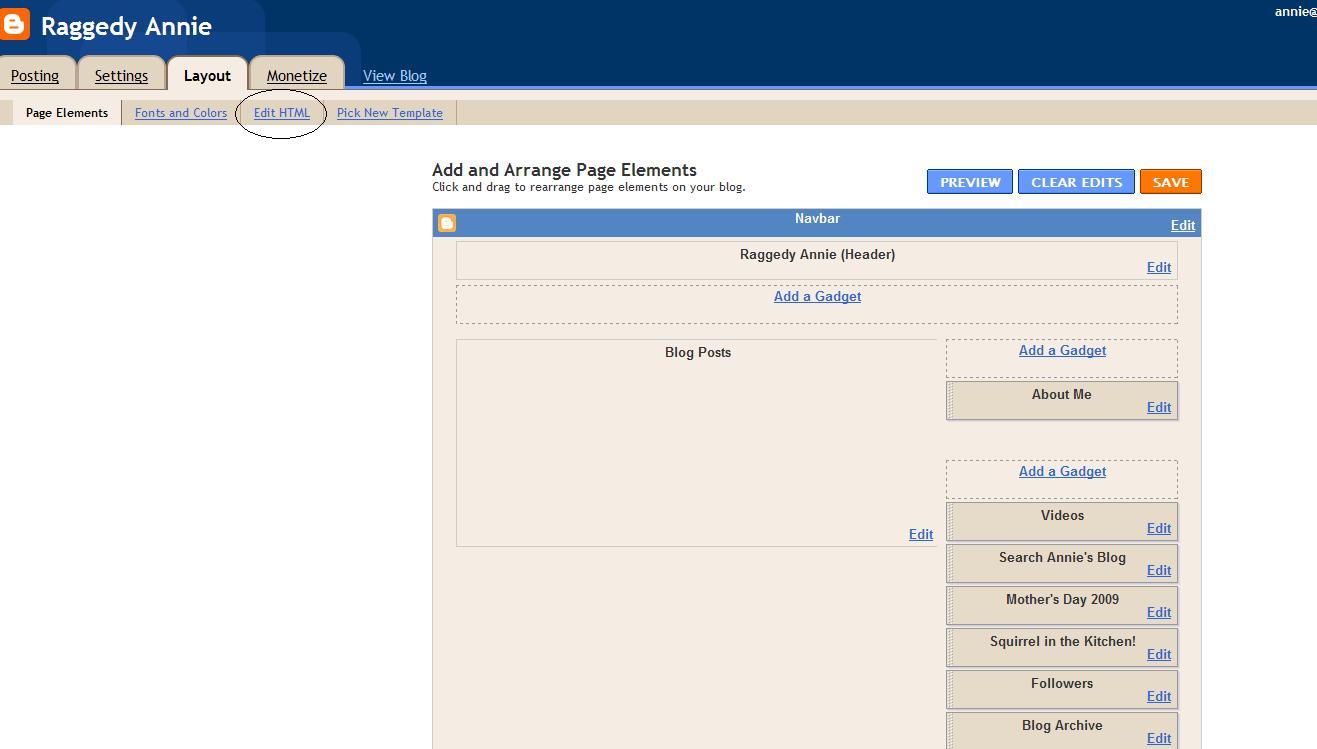Edit the Blog Archive gadget
1317x749 pixels.
1159,738
